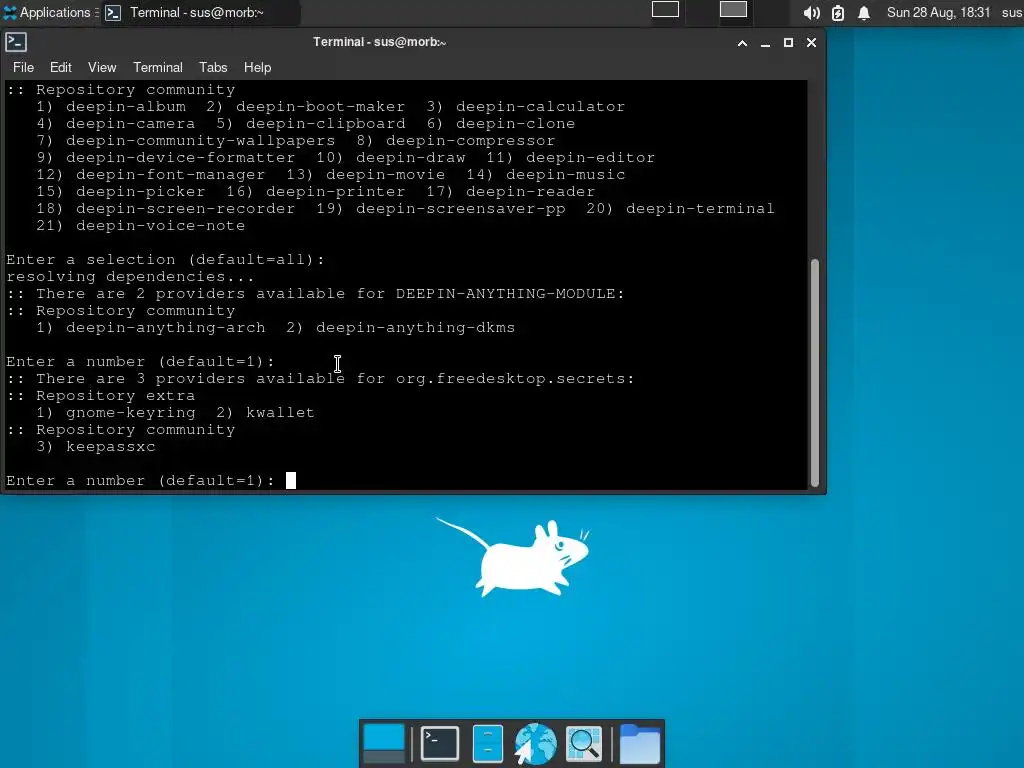This screenshot has height=768, width=1024.
Task: Open the notifications bell icon
Action: 864,13
